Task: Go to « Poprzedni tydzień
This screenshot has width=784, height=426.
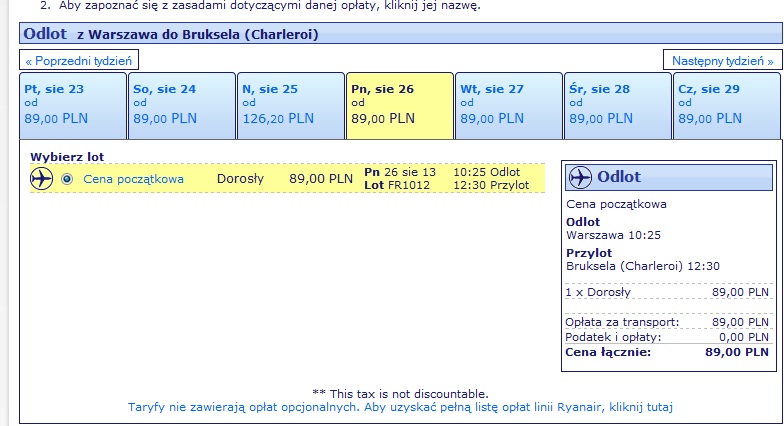Action: click(79, 61)
